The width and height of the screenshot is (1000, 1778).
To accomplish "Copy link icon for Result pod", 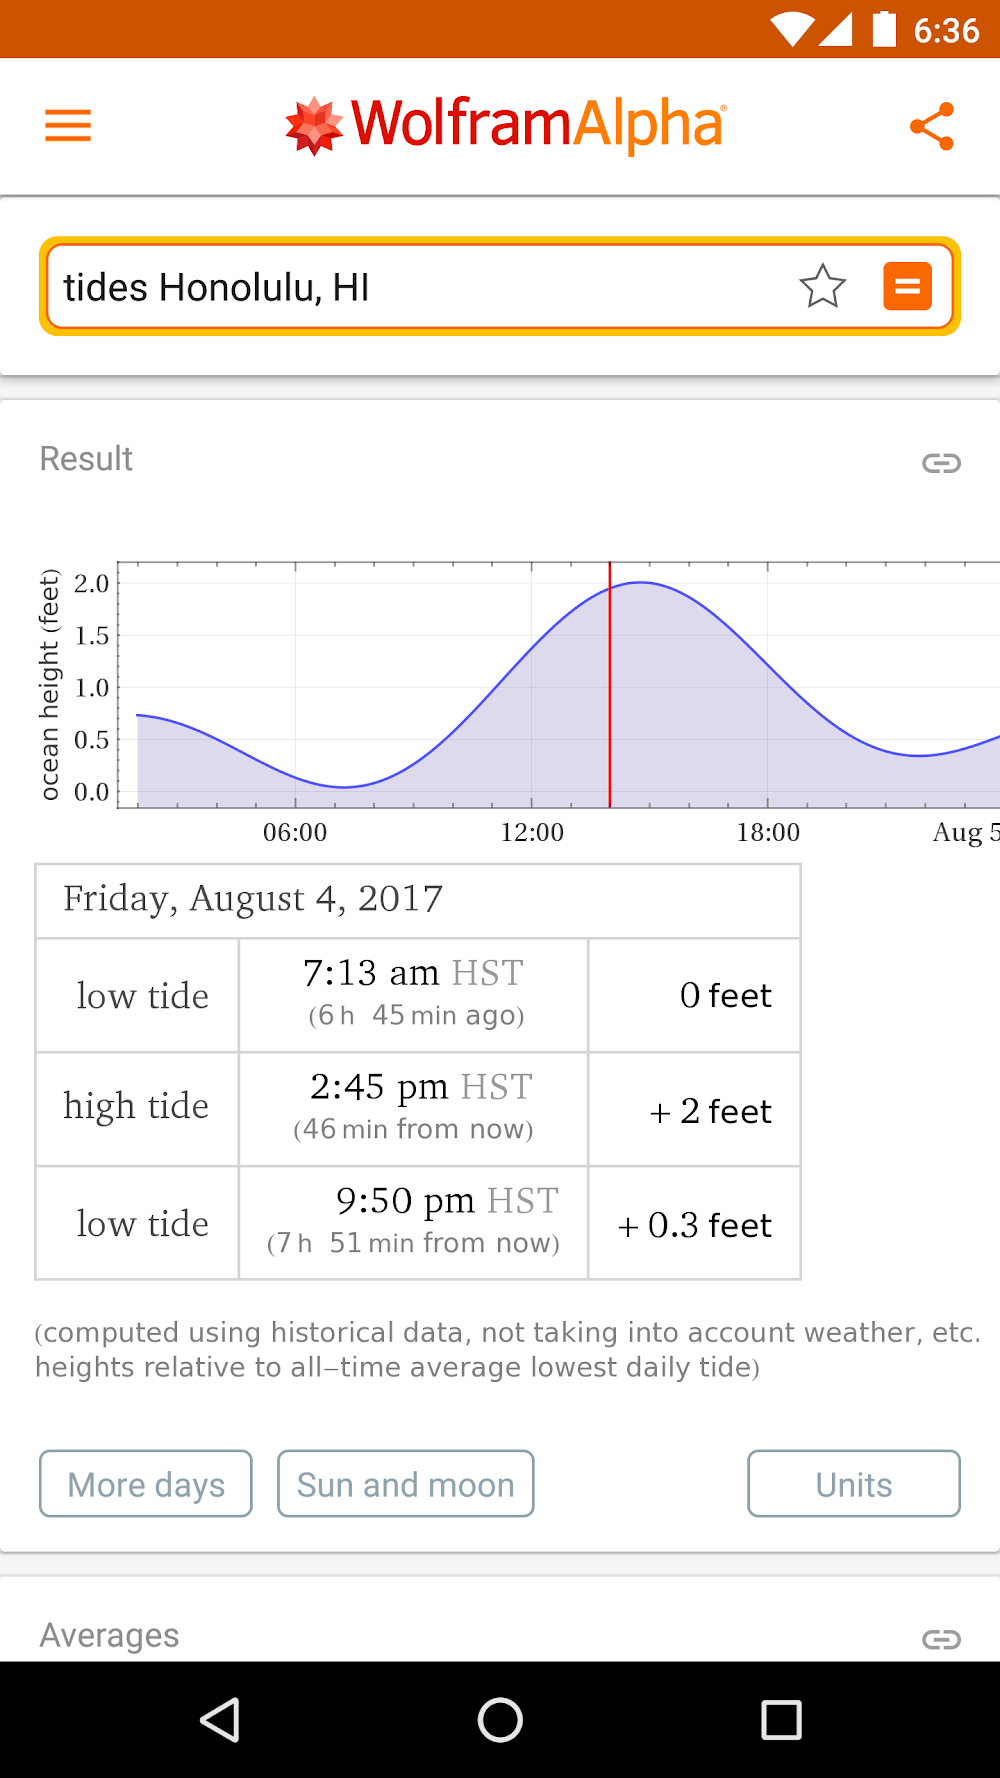I will coord(941,463).
